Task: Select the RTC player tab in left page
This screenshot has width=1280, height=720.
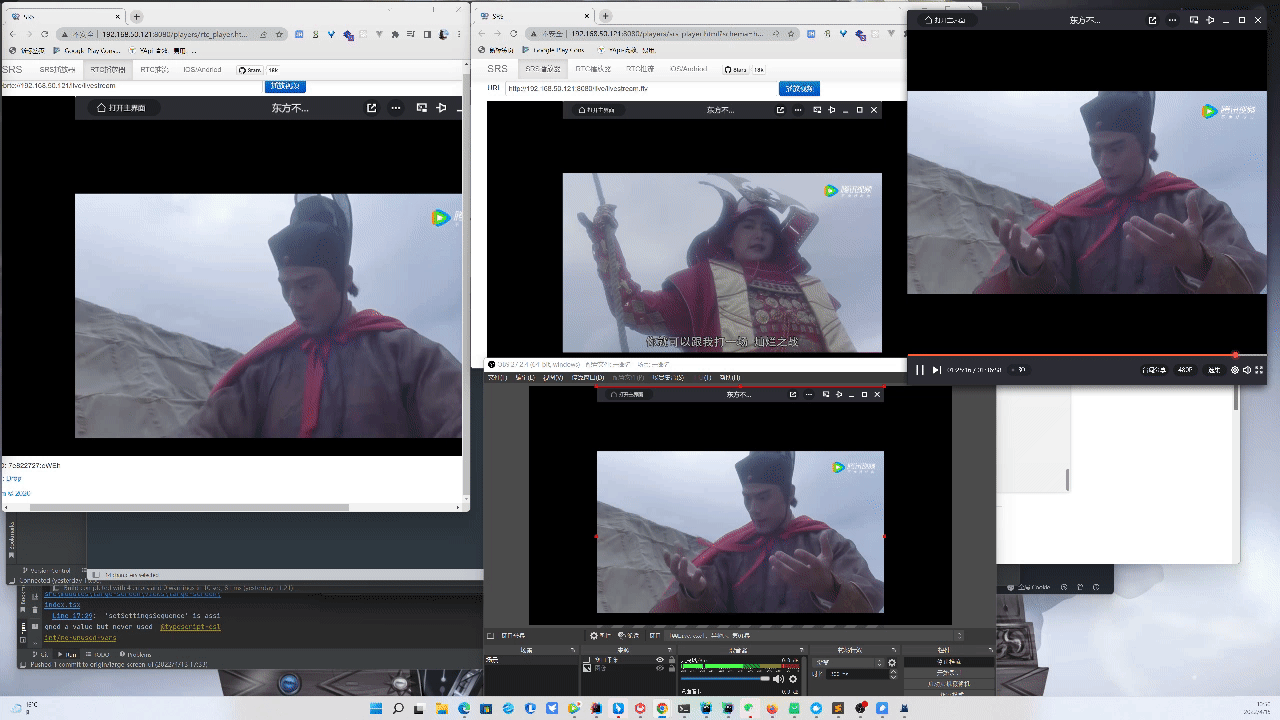Action: click(x=108, y=70)
